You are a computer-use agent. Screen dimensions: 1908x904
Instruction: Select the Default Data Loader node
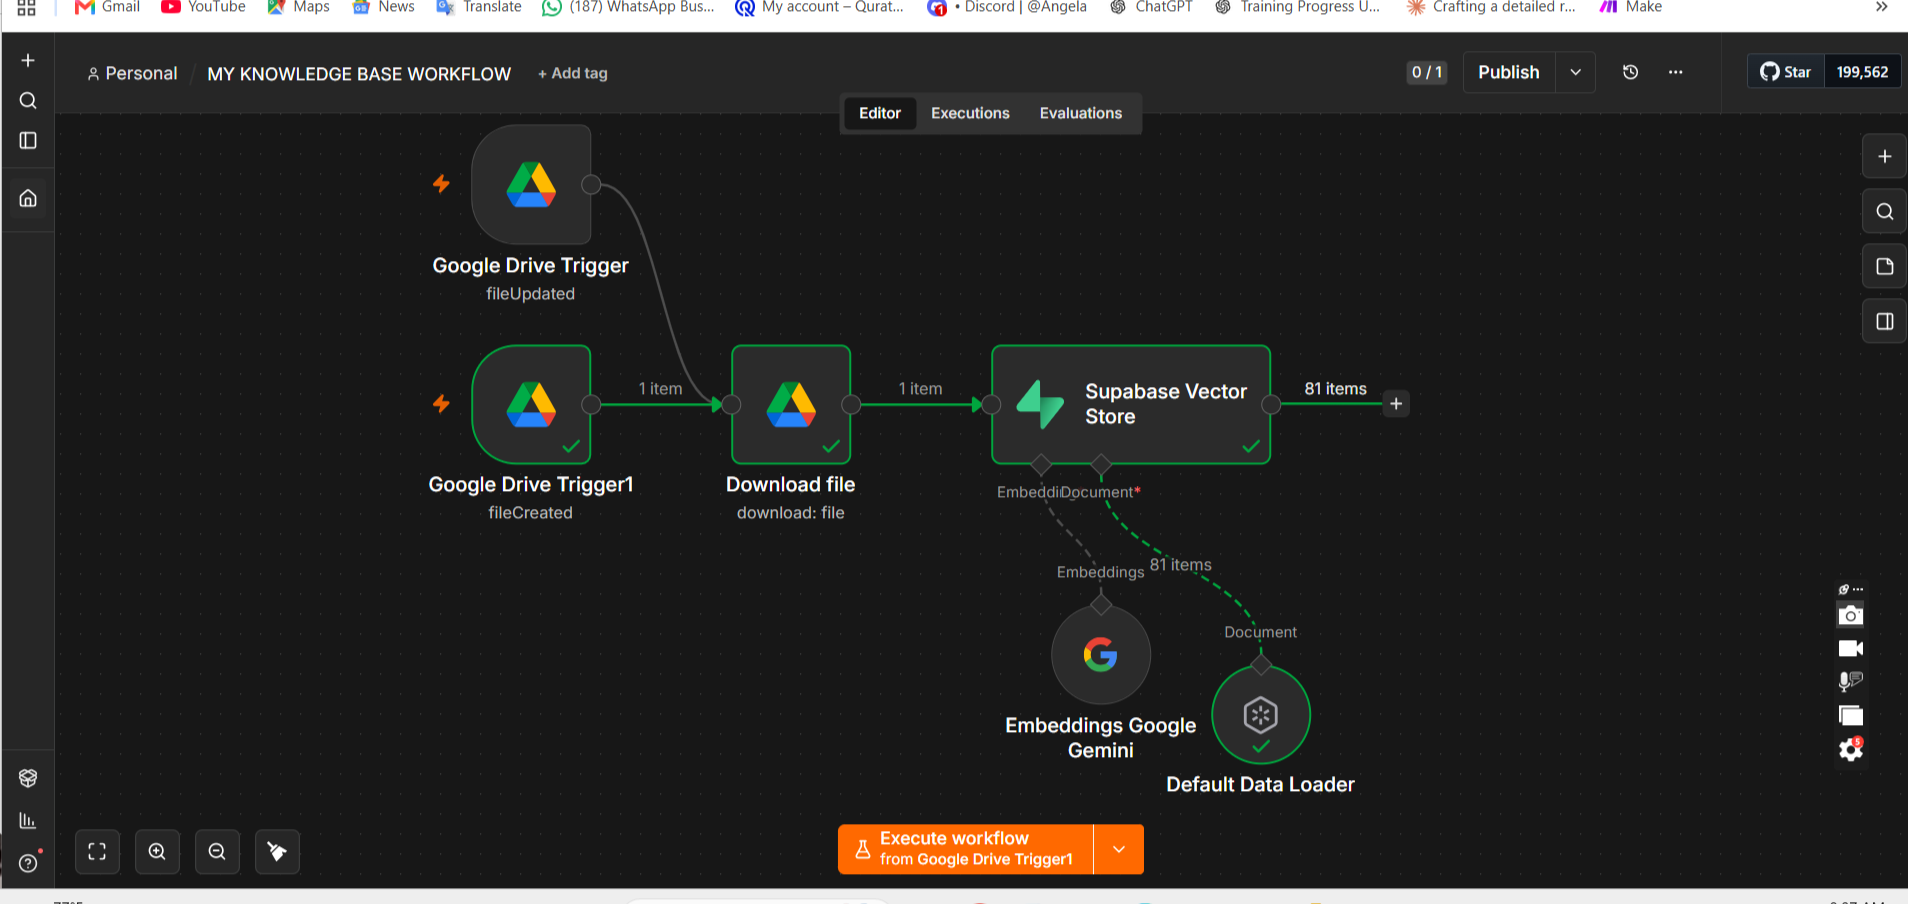tap(1261, 715)
